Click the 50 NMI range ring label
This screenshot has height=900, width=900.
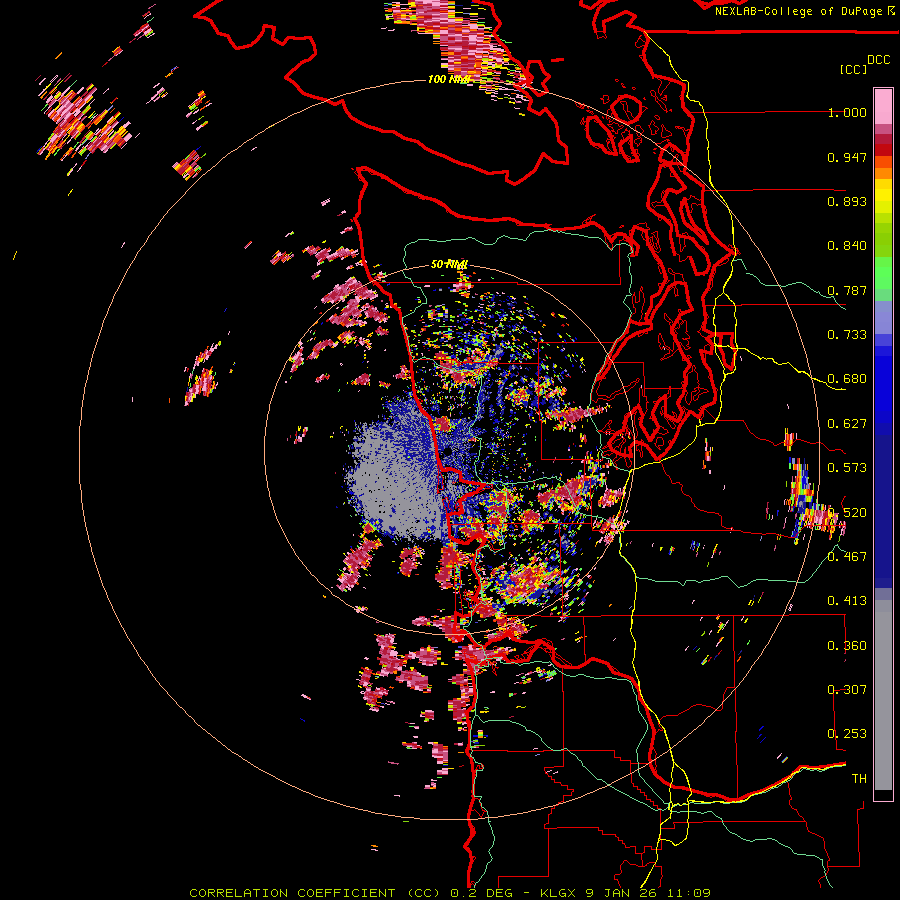pos(449,264)
